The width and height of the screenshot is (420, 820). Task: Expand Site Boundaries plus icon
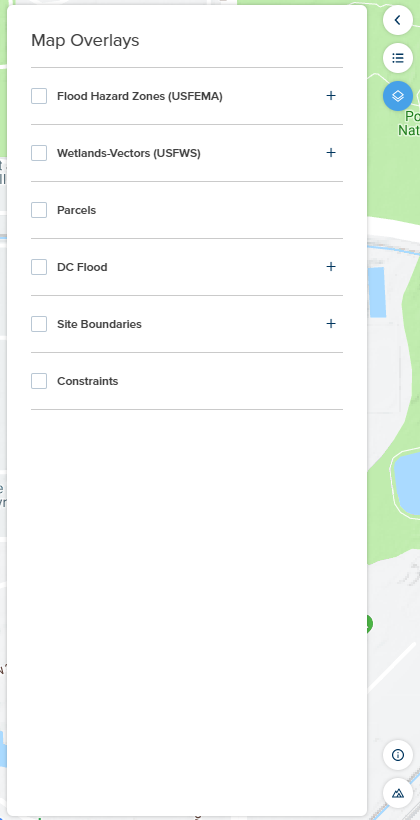[x=331, y=324]
